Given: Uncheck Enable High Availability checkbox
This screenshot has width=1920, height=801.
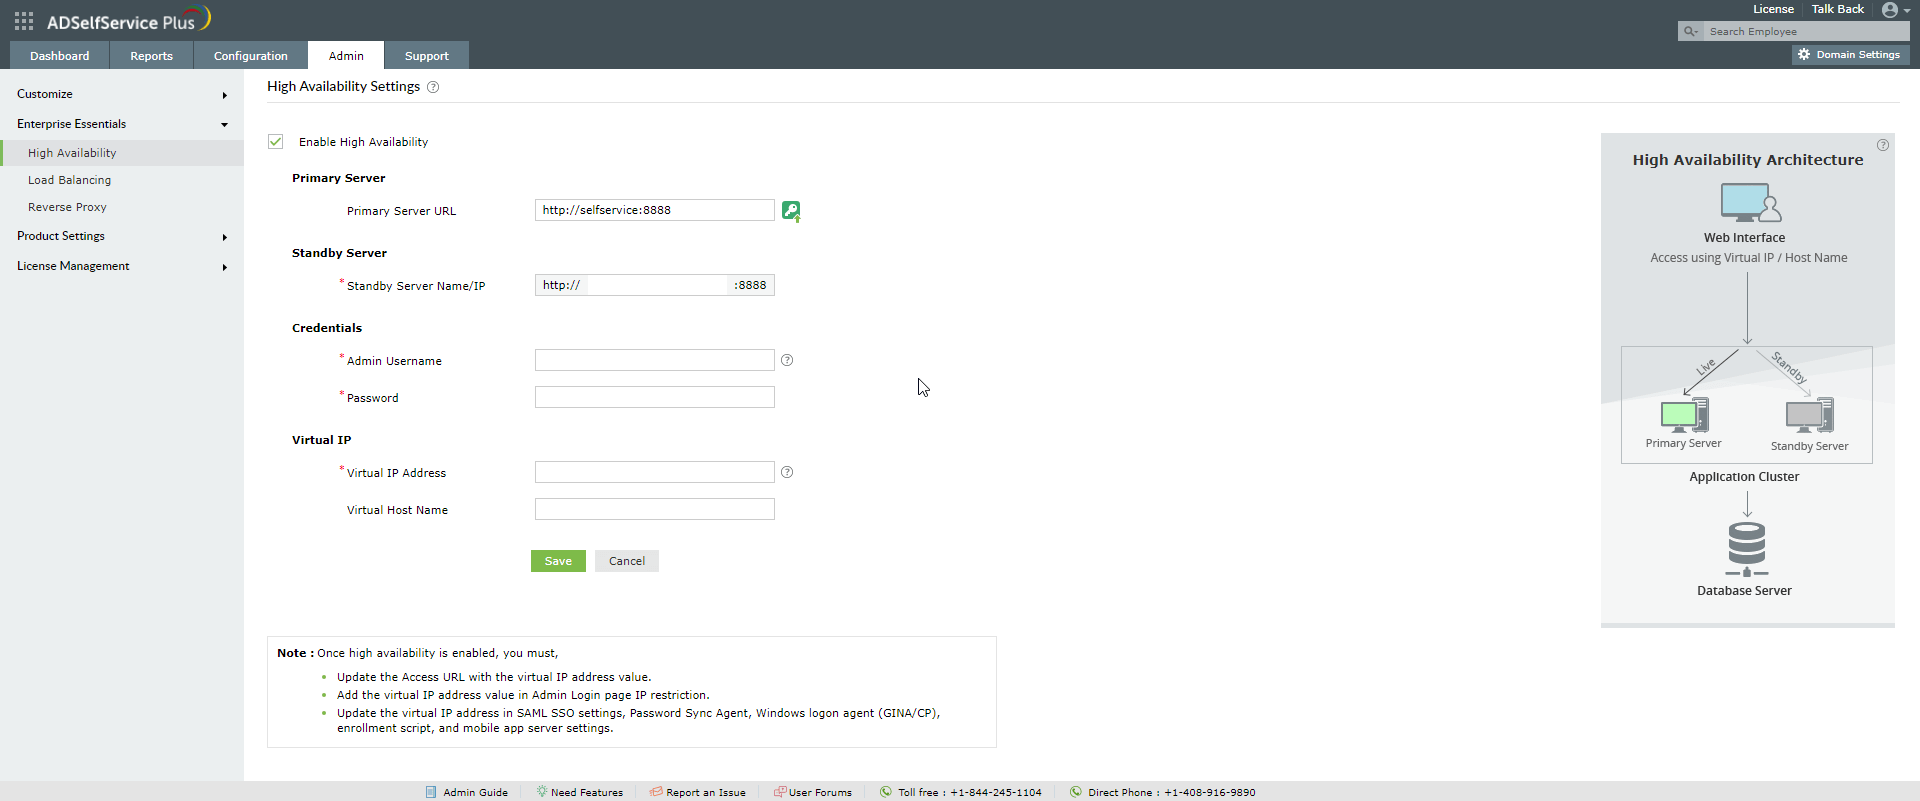Looking at the screenshot, I should pos(276,142).
